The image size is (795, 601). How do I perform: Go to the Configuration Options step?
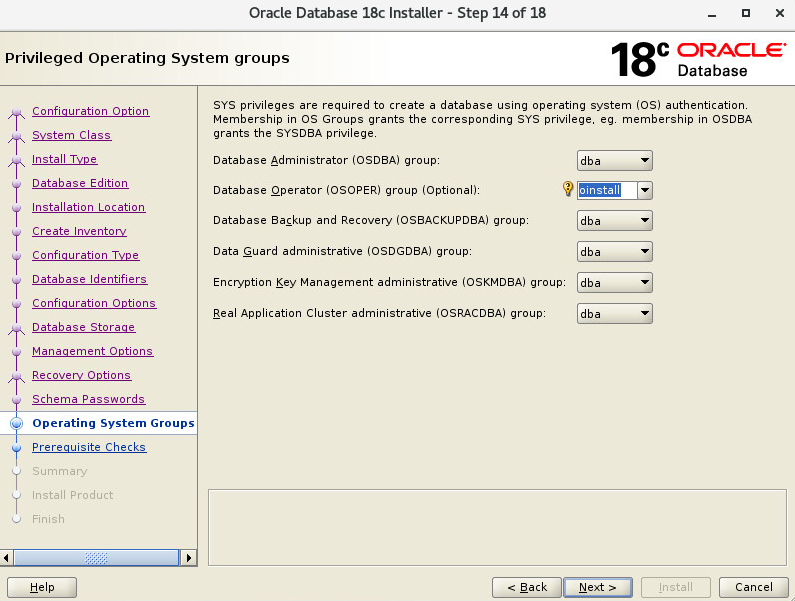coord(94,303)
